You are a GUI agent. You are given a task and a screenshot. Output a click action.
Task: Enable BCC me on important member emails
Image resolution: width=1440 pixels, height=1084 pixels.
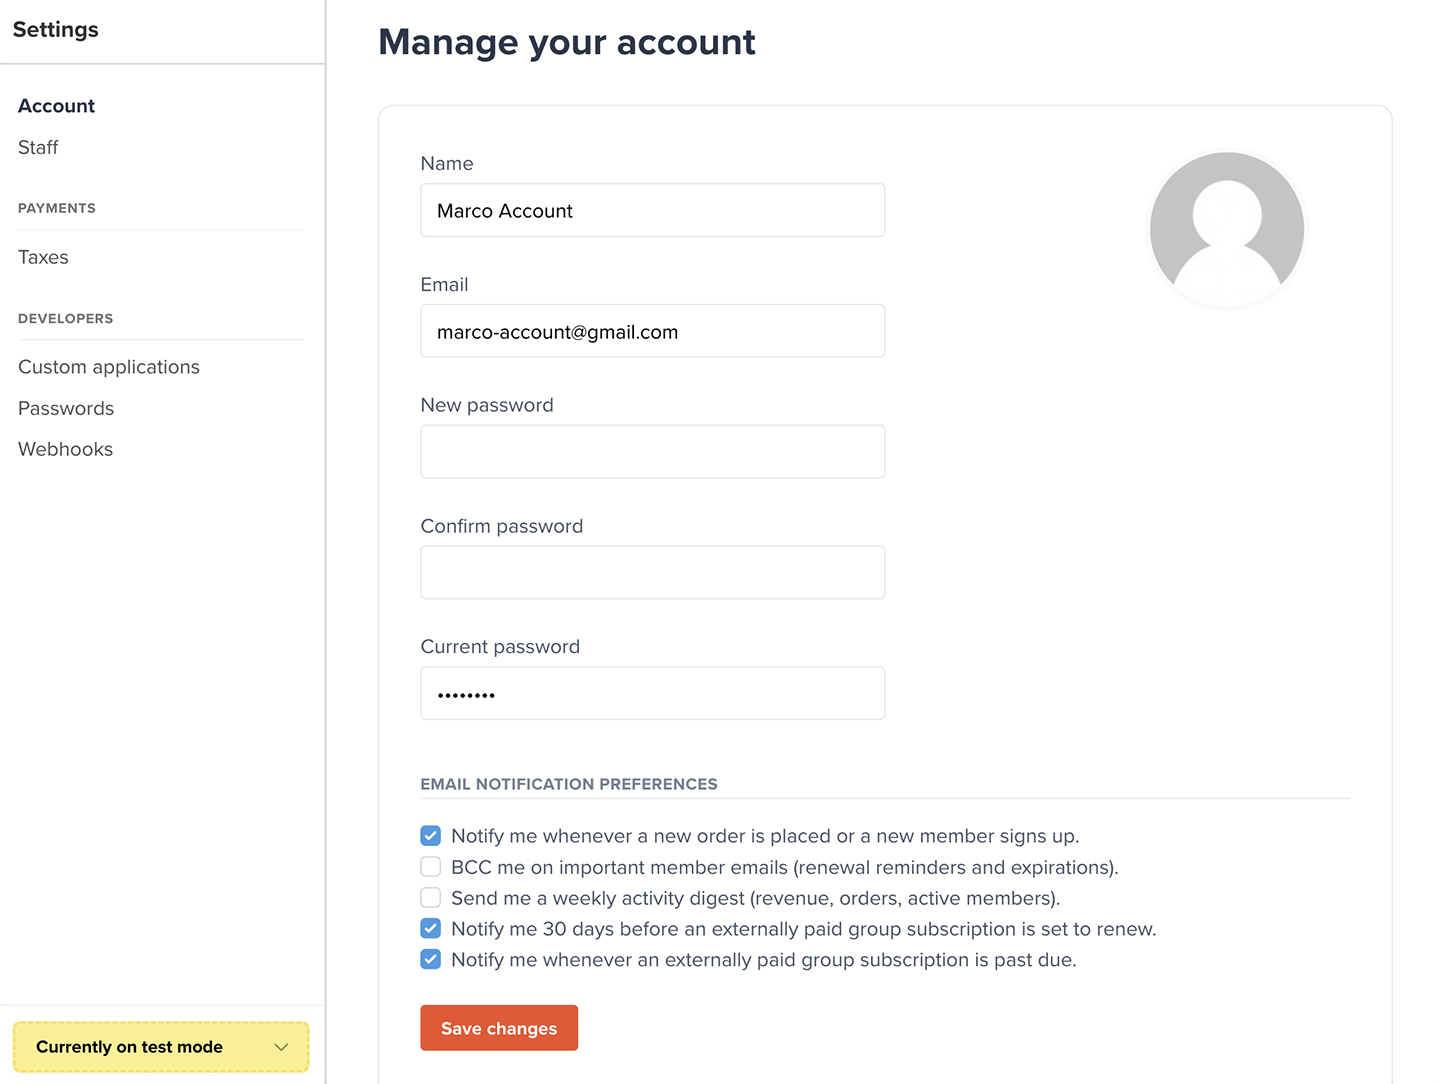(431, 867)
